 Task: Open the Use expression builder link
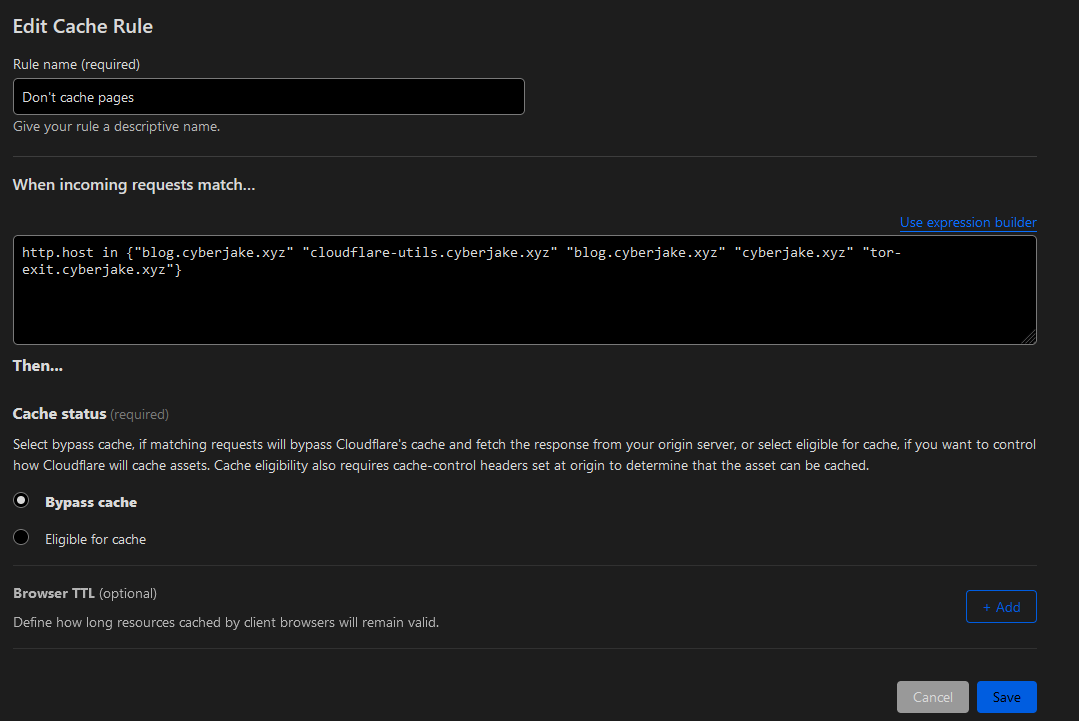click(967, 222)
